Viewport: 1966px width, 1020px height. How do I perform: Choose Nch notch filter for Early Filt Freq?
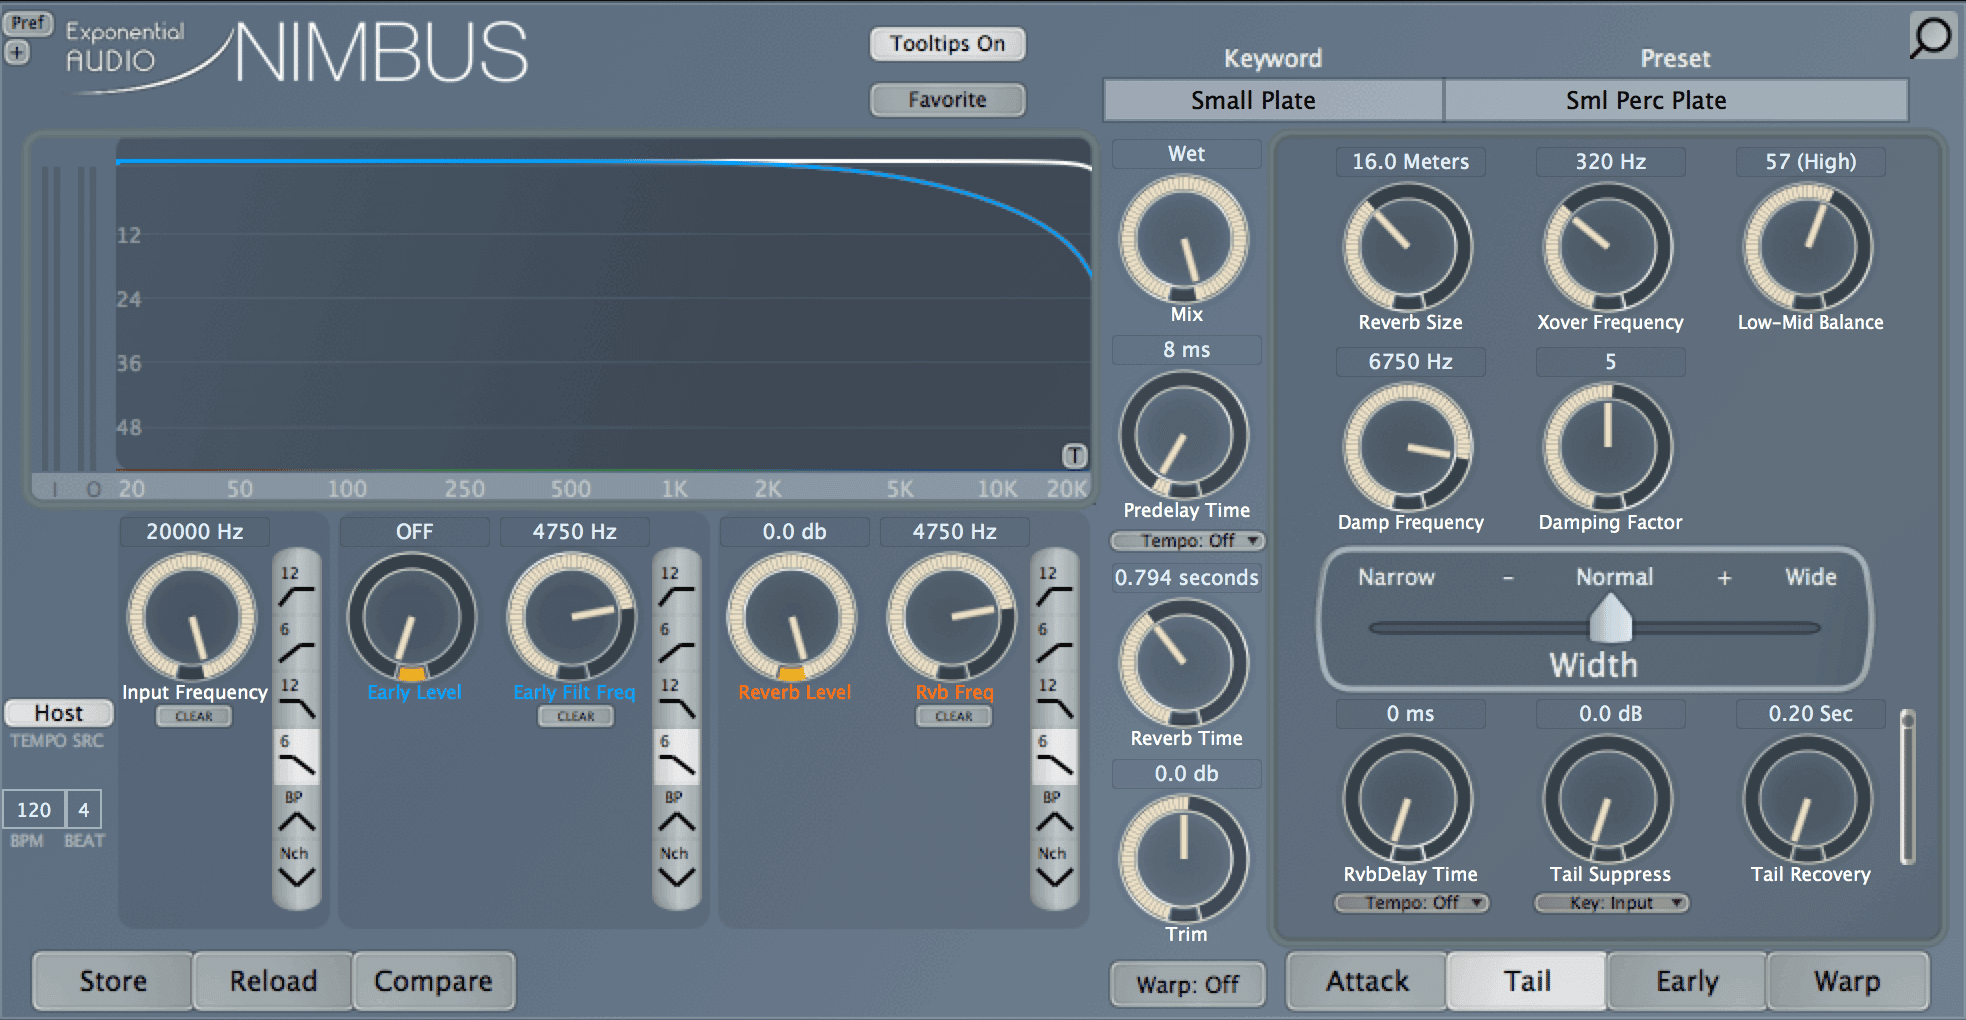pyautogui.click(x=677, y=868)
